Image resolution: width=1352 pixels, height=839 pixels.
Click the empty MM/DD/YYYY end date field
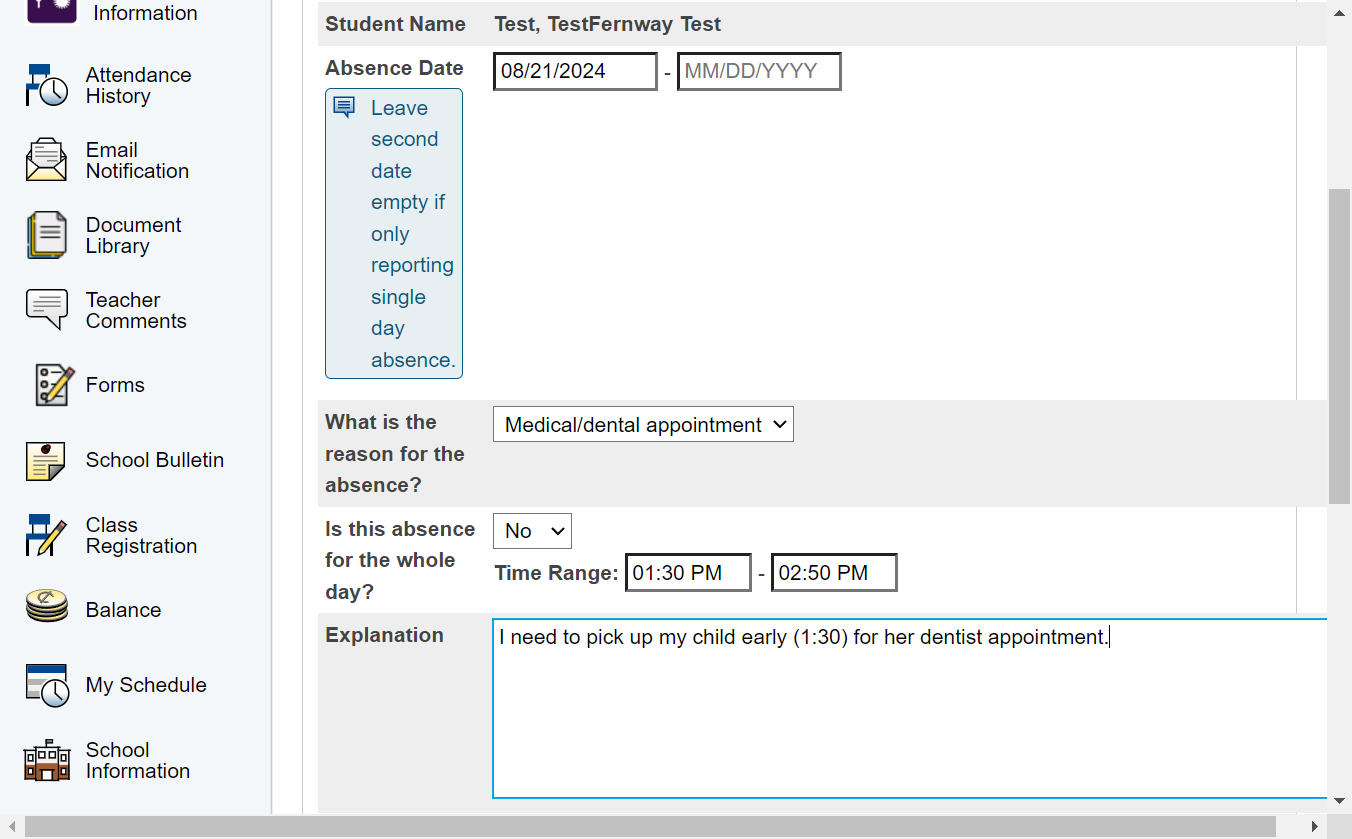click(x=759, y=71)
